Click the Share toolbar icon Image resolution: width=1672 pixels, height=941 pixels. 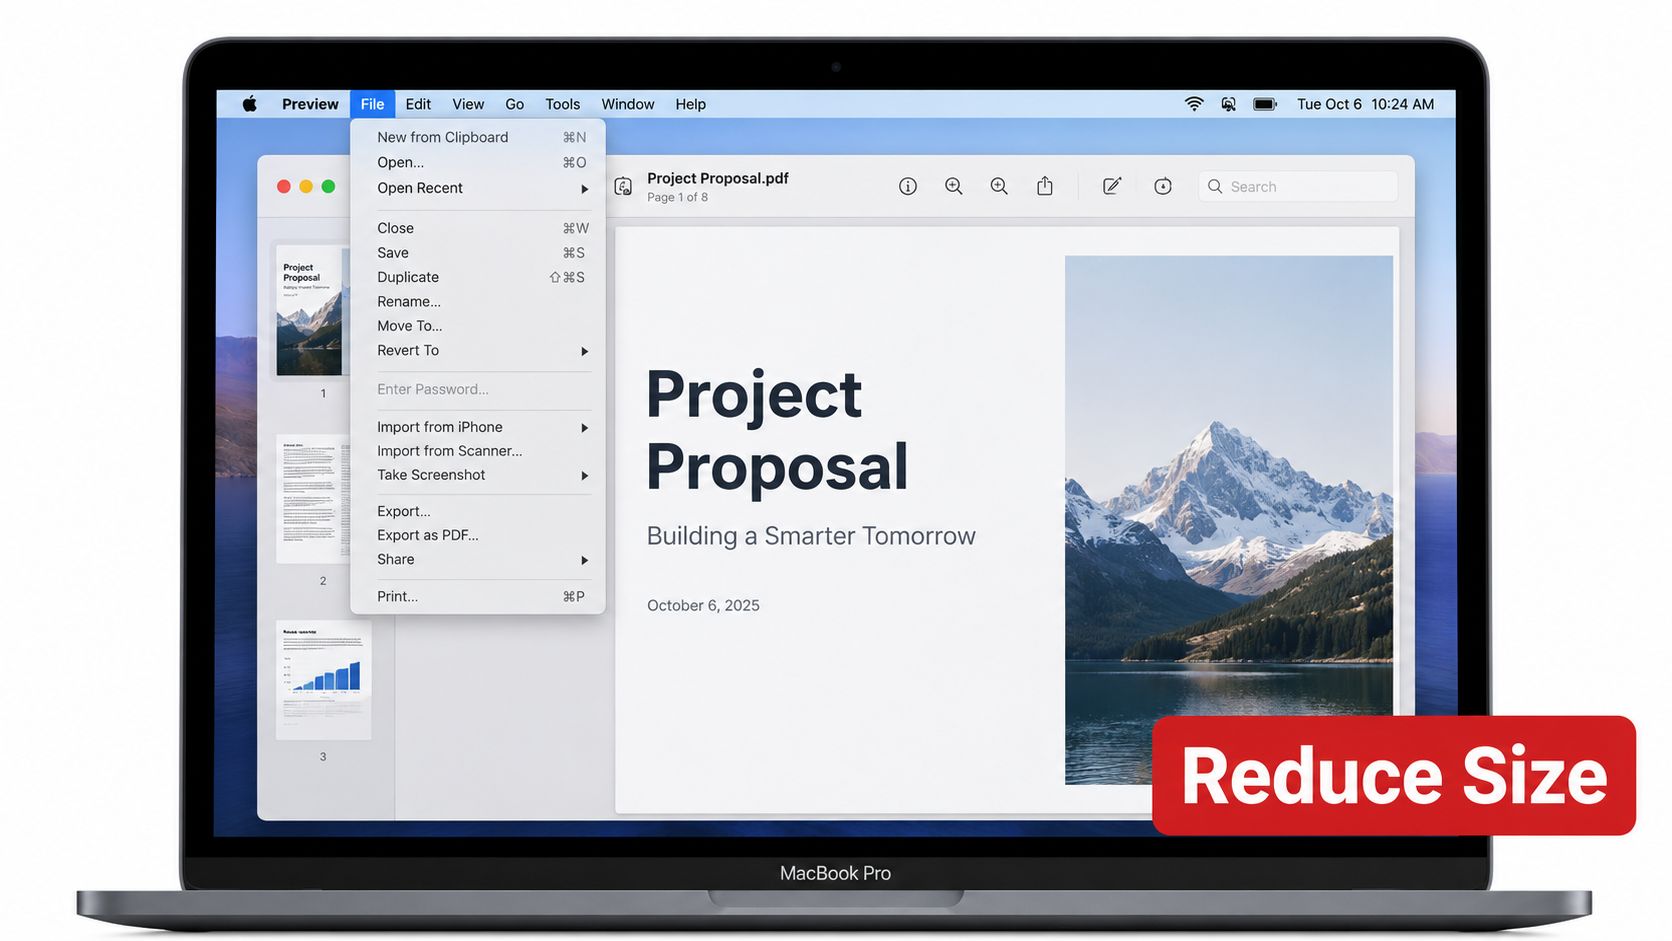pyautogui.click(x=1045, y=186)
